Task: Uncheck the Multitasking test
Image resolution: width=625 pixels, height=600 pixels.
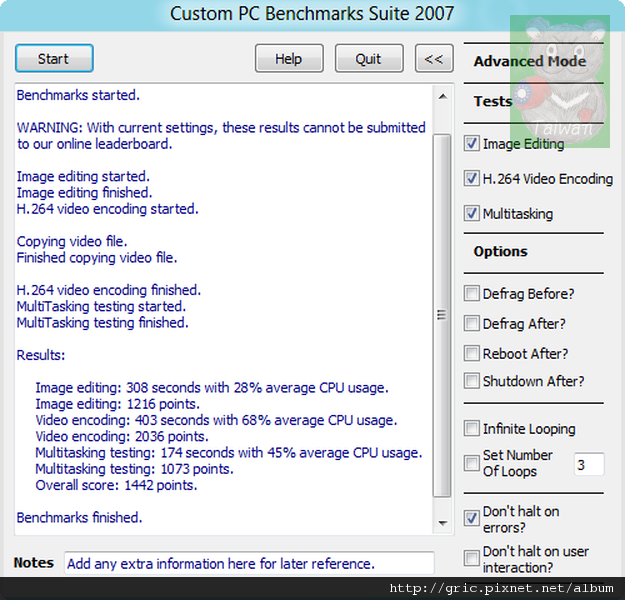Action: [x=472, y=213]
